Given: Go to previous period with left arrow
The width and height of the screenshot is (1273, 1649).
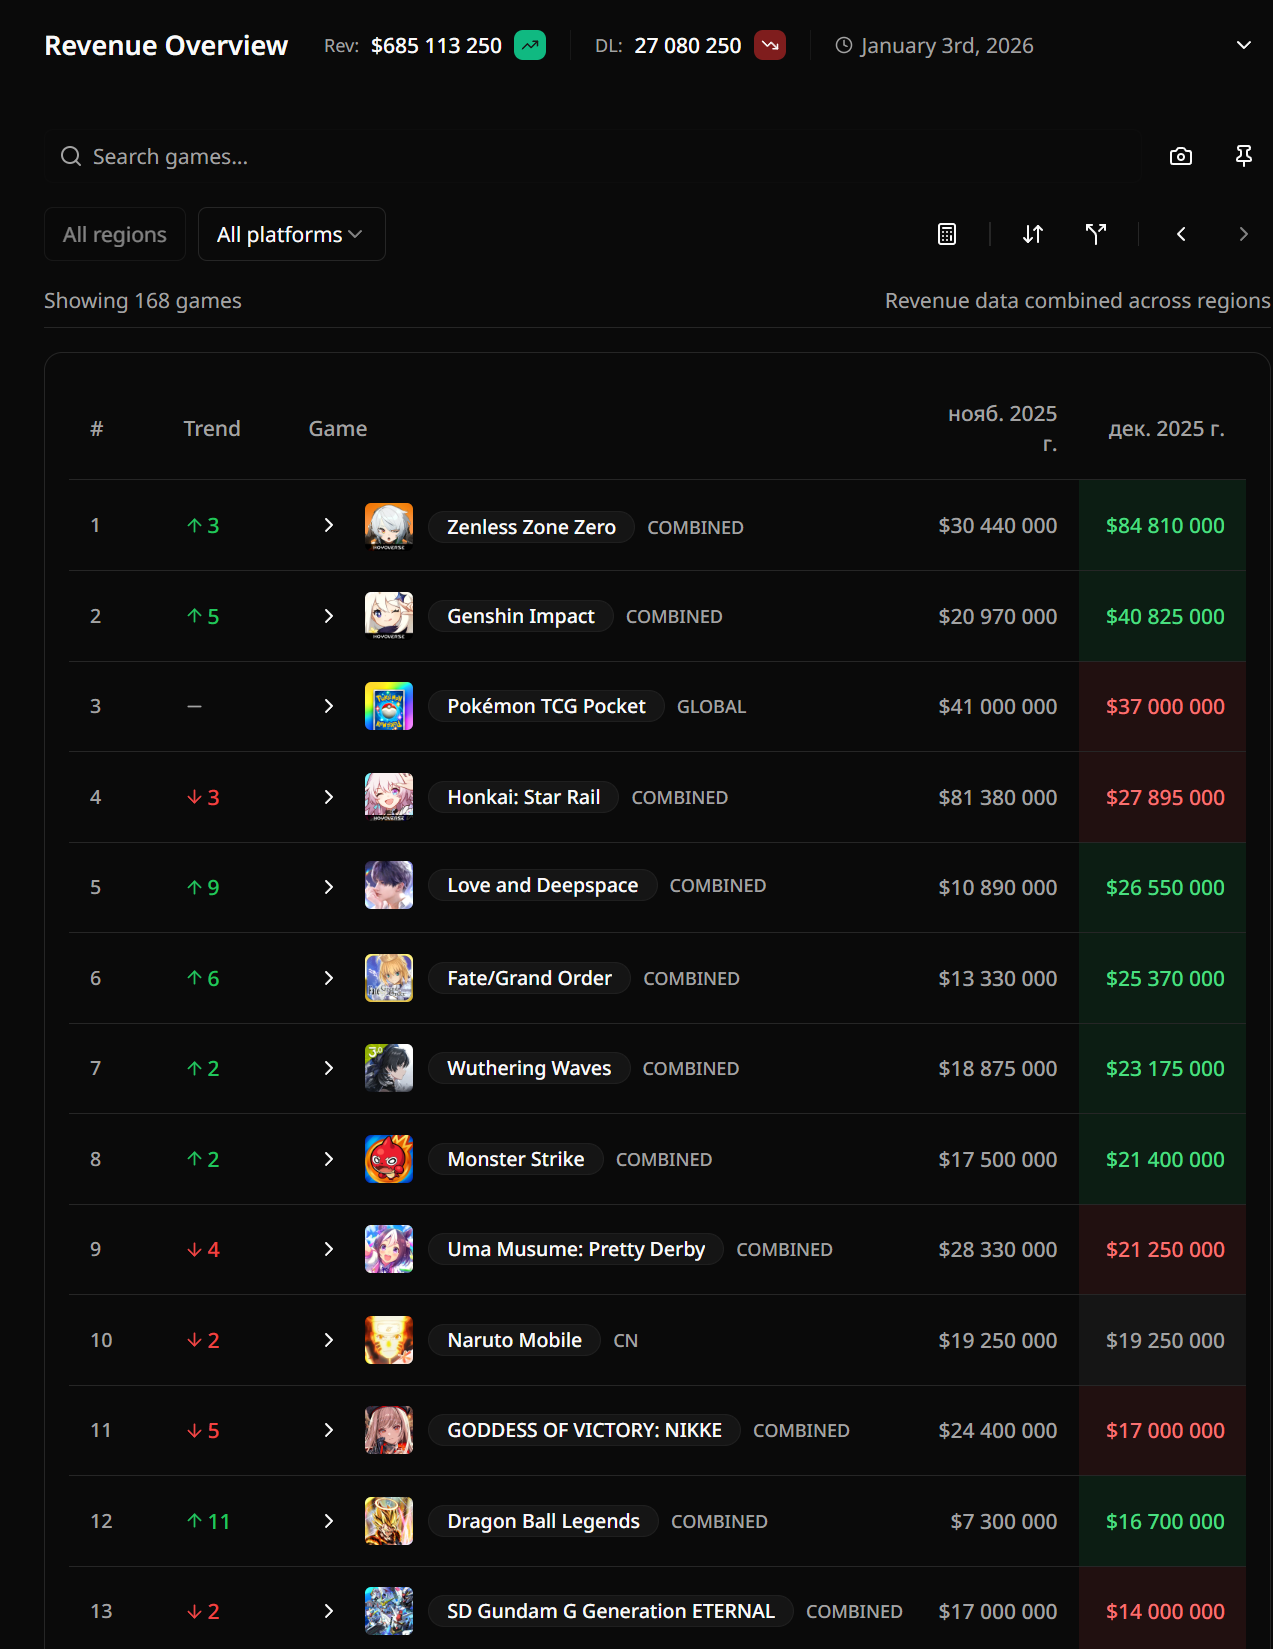Looking at the screenshot, I should 1181,234.
